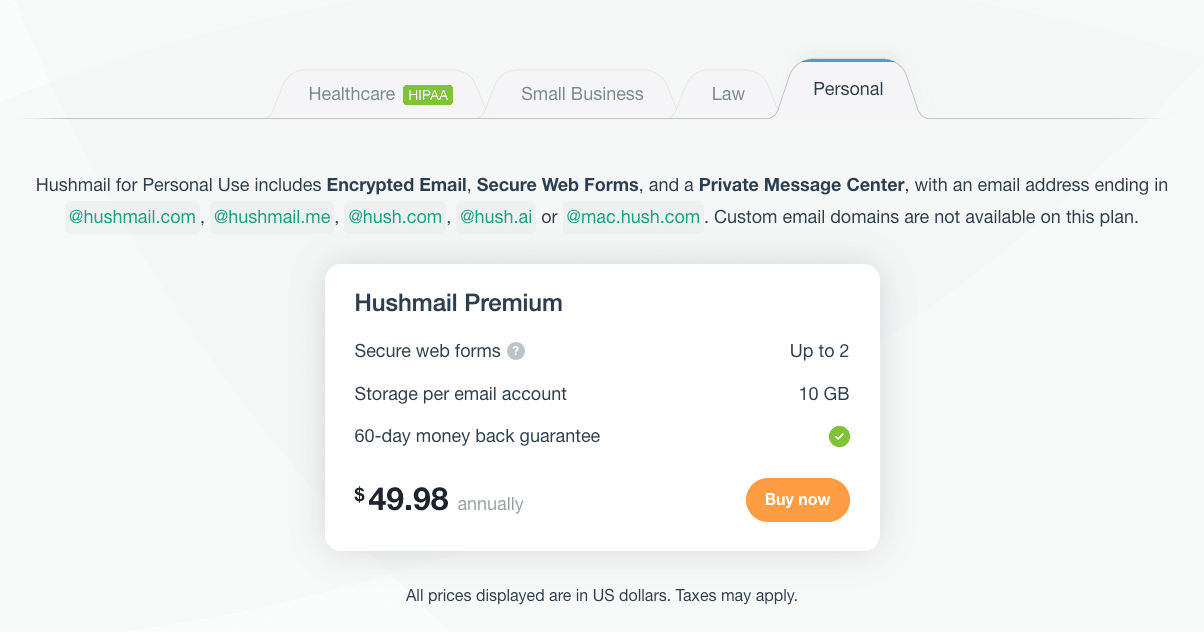The image size is (1204, 632).
Task: Click the @hush.com domain tag
Action: point(395,217)
